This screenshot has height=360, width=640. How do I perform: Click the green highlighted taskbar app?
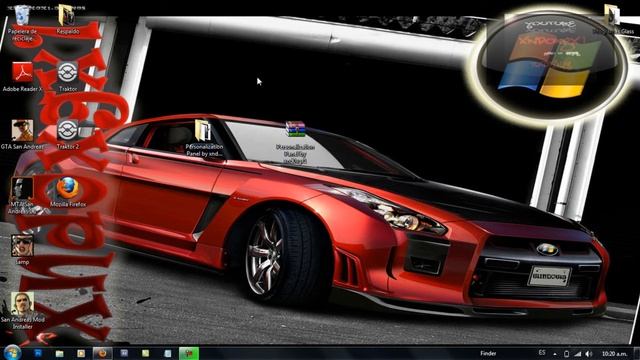click(x=189, y=353)
